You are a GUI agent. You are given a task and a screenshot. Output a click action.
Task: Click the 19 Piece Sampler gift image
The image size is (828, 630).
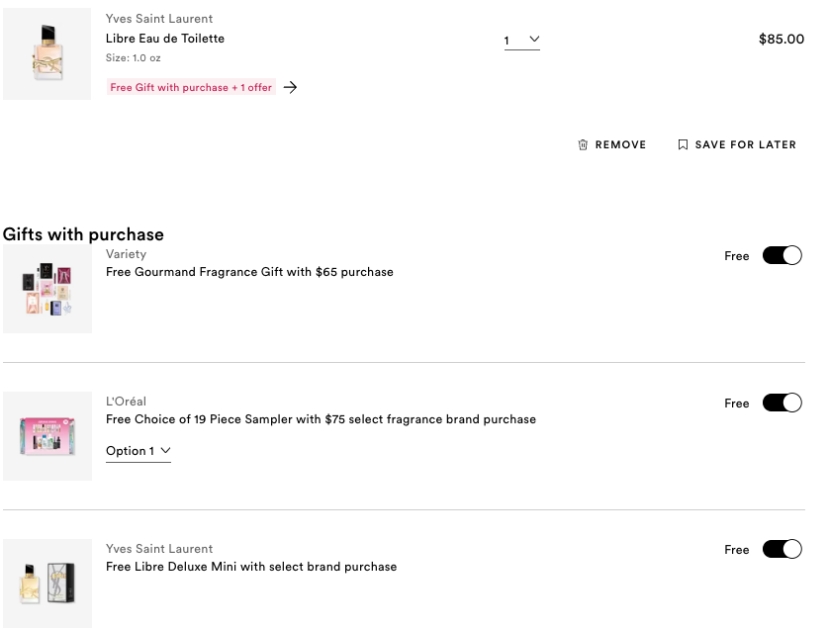point(47,436)
